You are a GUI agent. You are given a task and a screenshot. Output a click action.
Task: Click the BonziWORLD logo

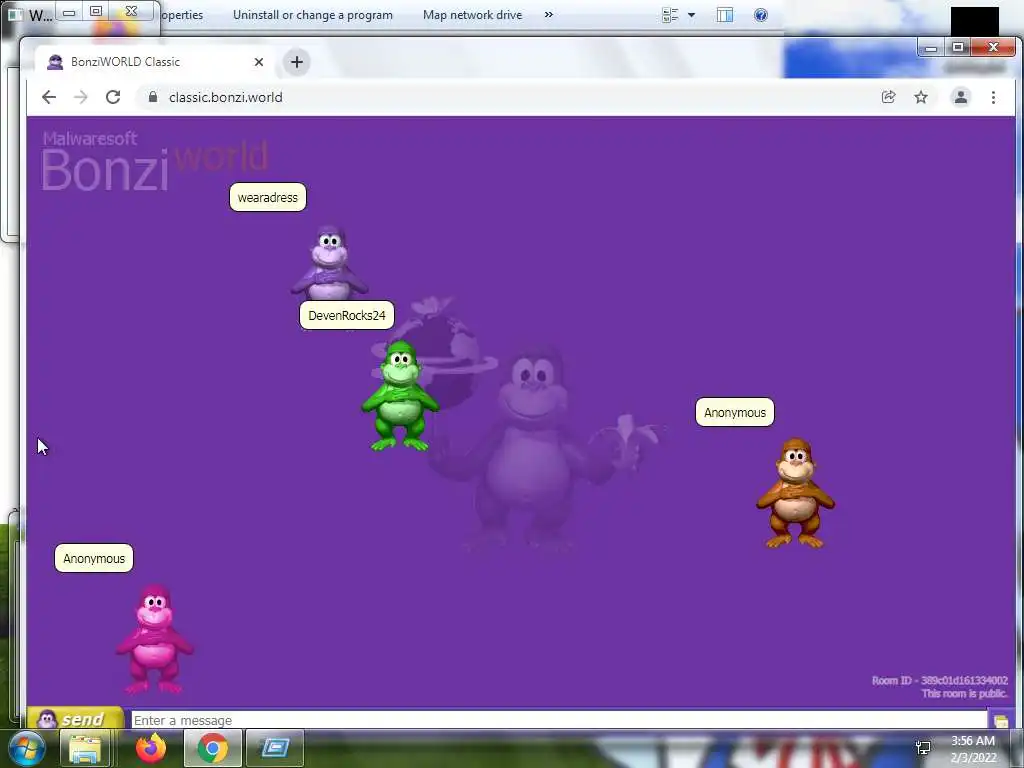click(155, 161)
